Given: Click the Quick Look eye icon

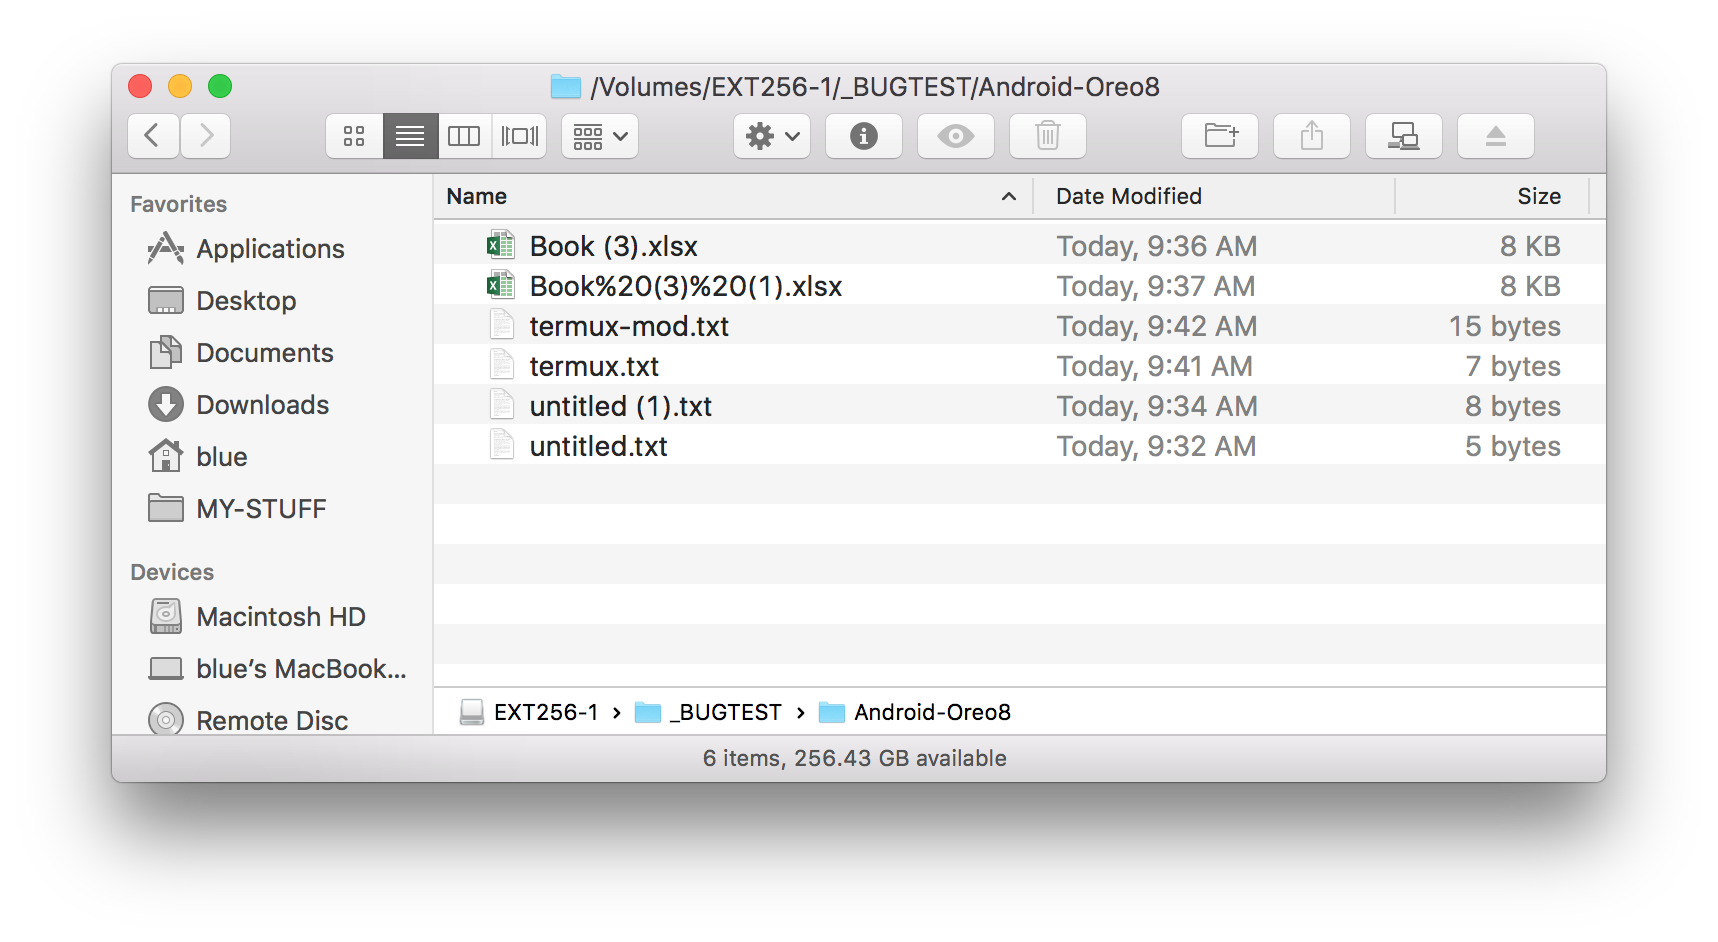Looking at the screenshot, I should (955, 136).
